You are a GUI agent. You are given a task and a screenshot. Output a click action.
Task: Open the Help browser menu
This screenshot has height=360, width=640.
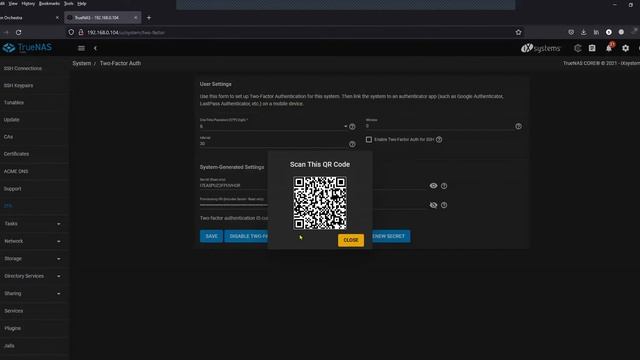pos(82,3)
